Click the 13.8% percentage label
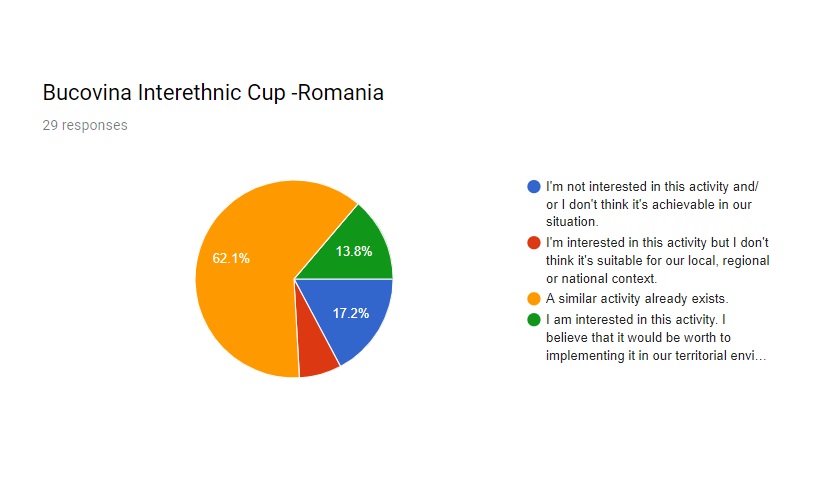The height and width of the screenshot is (495, 834). pos(354,251)
